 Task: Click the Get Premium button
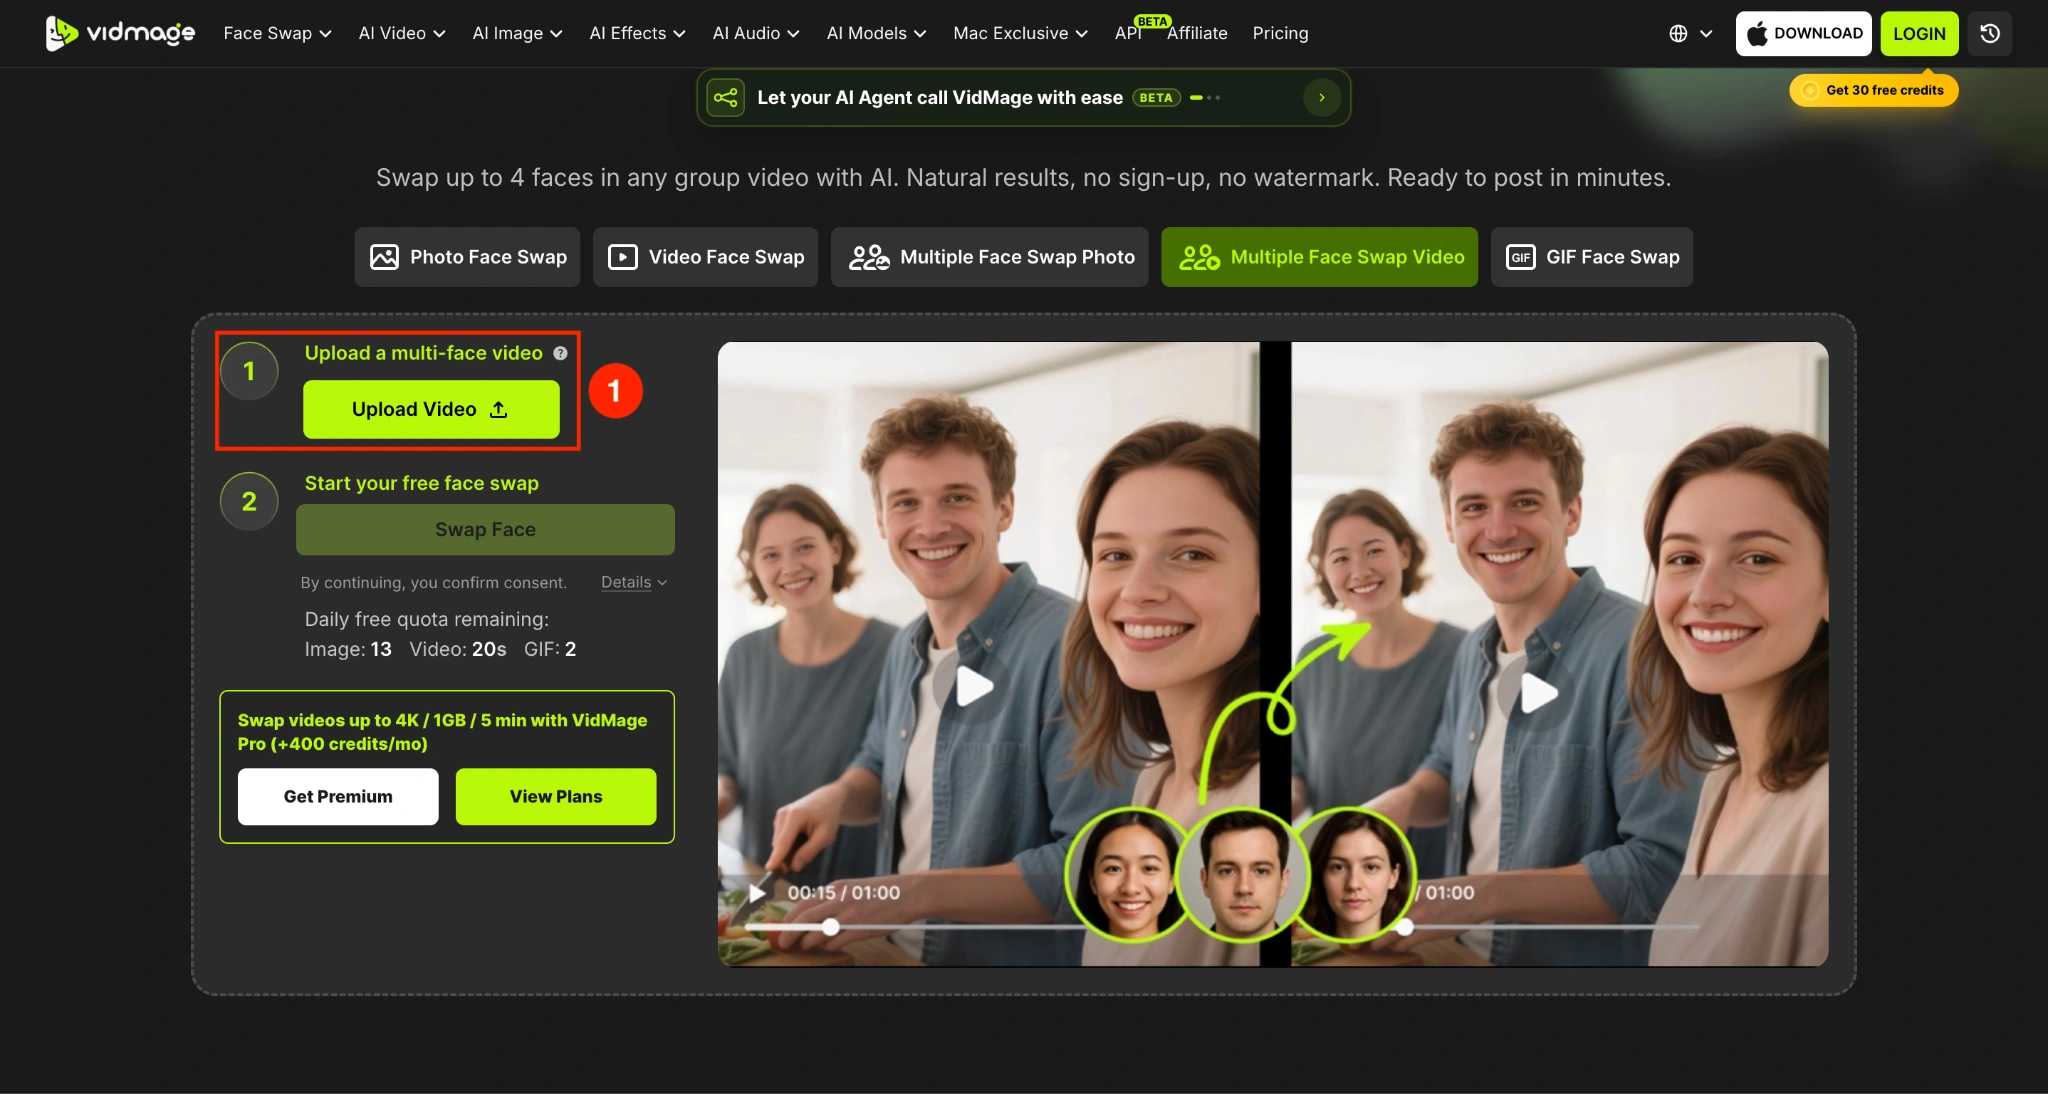coord(338,796)
